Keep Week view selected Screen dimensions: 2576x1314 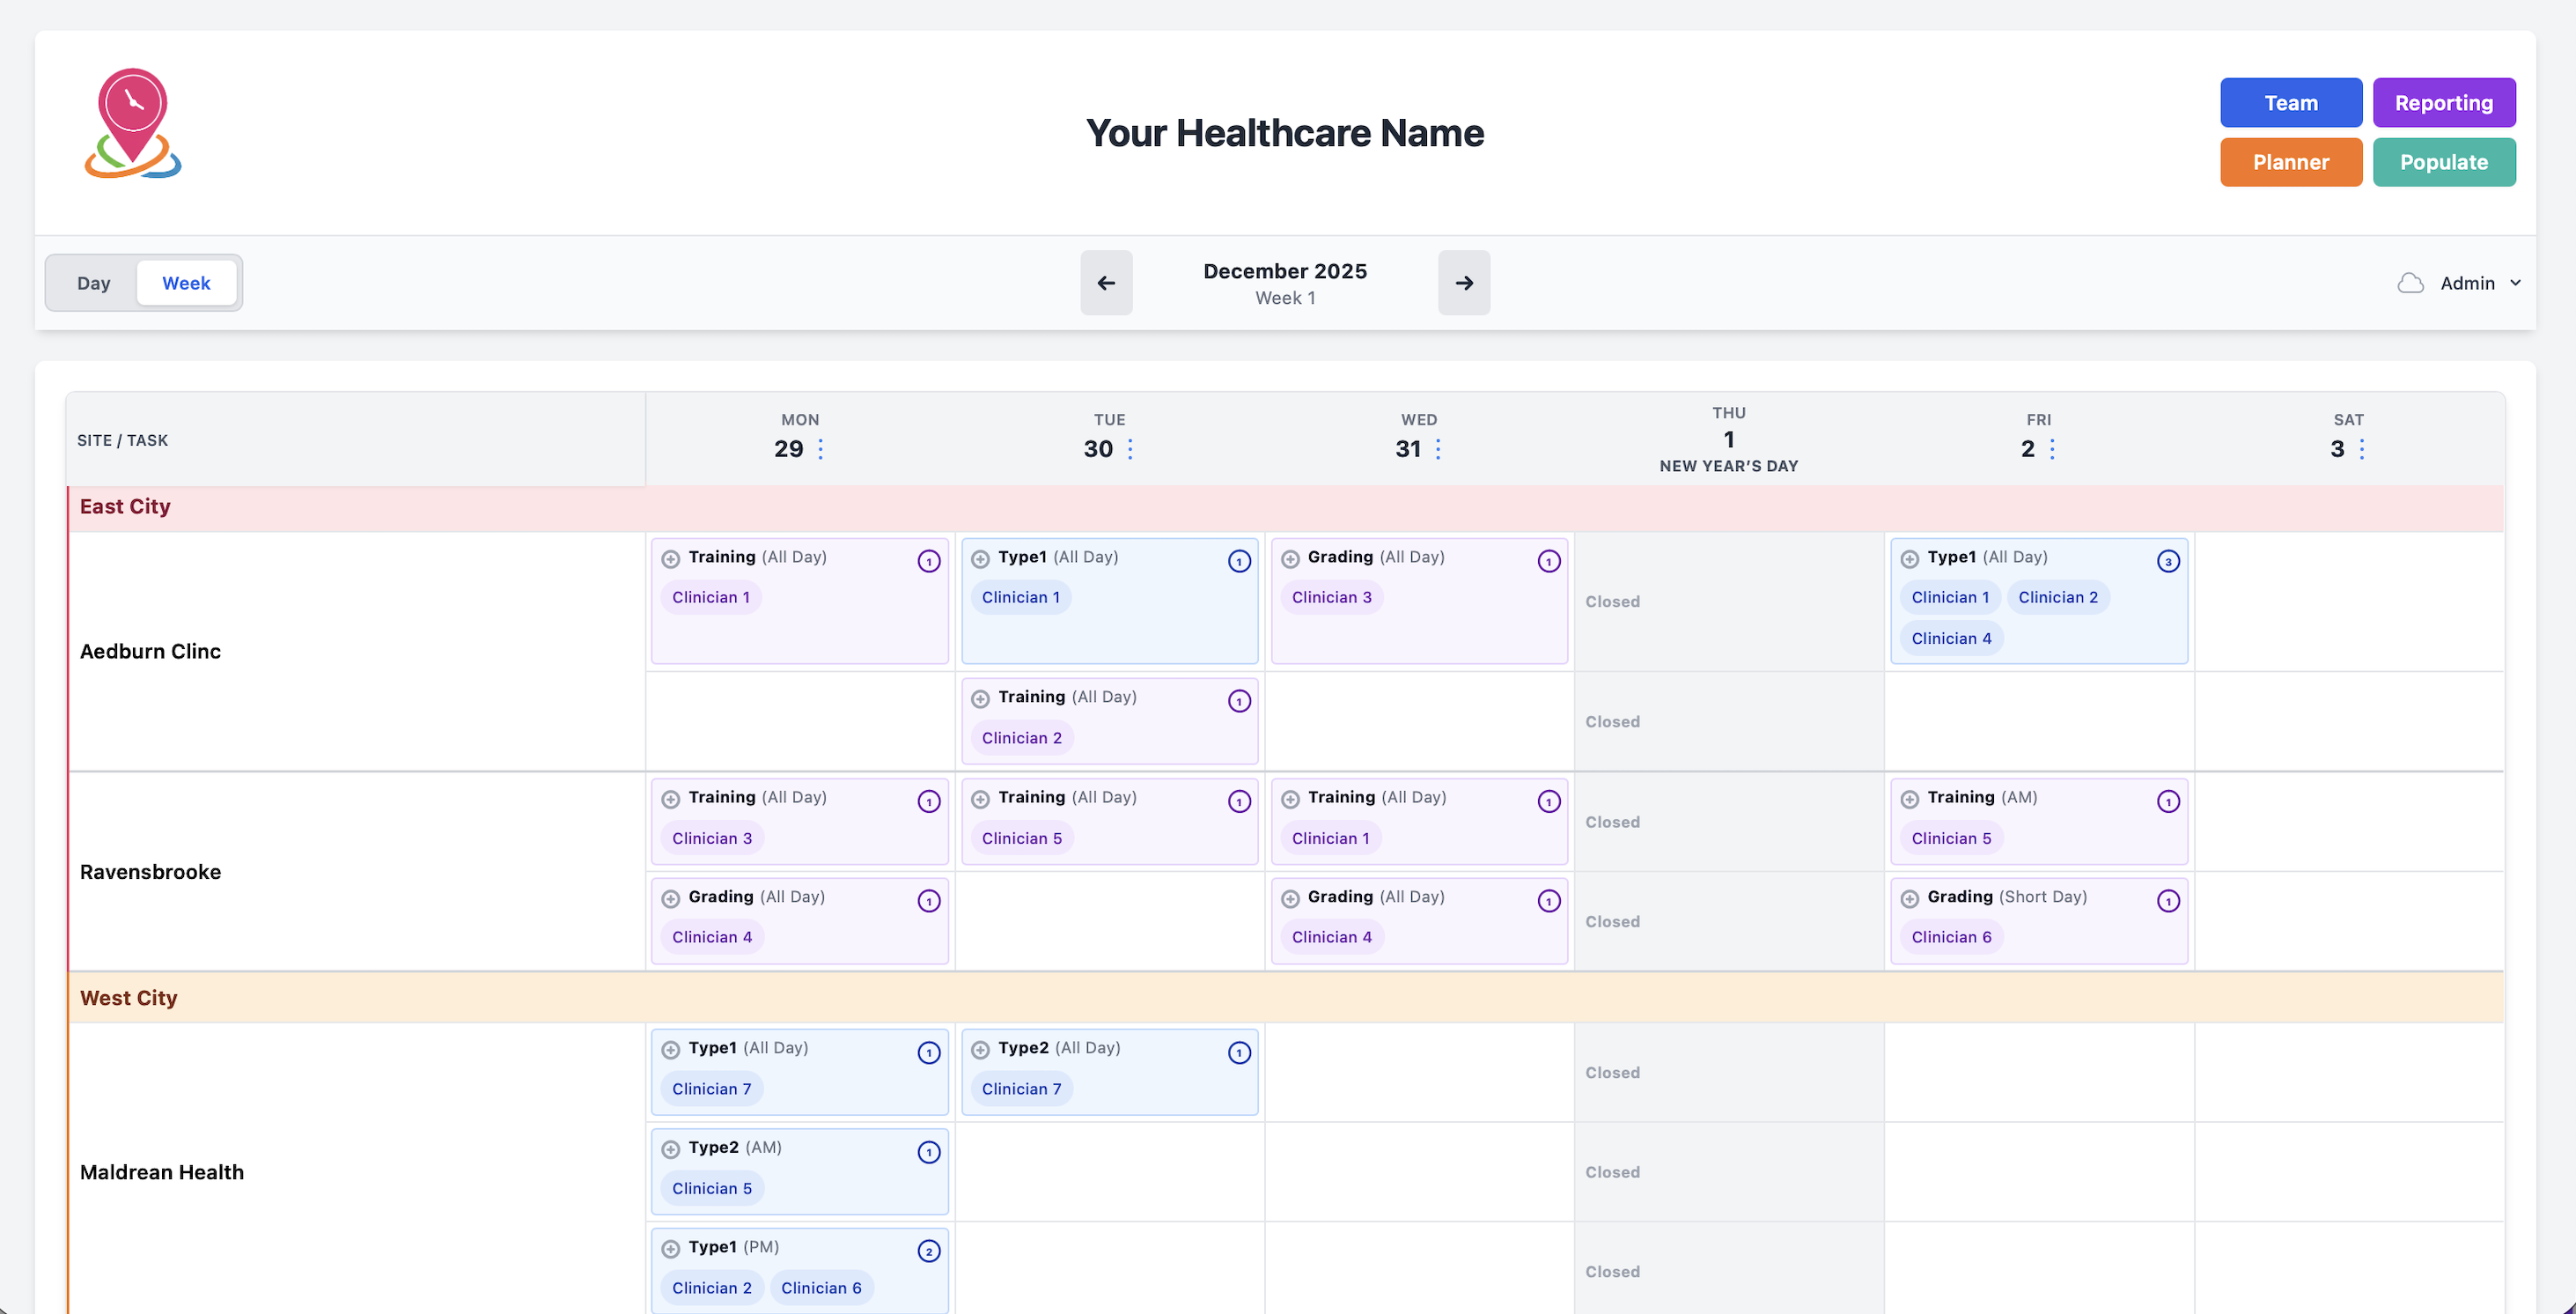(186, 283)
